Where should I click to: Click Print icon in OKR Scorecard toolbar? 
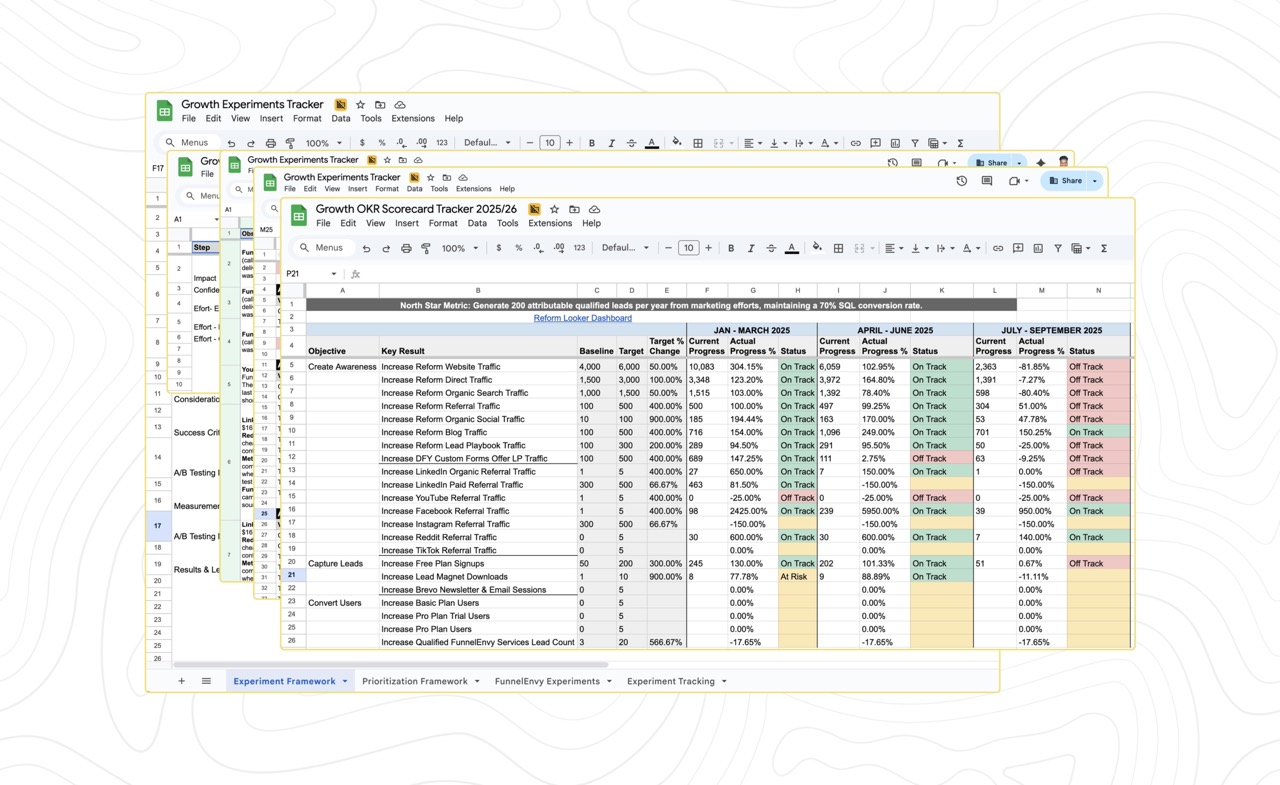(x=406, y=248)
